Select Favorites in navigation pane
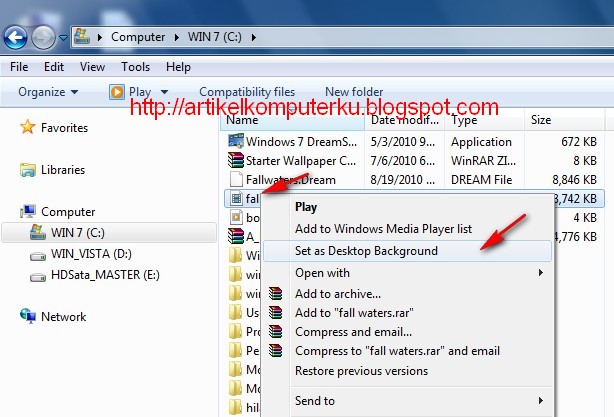 pos(64,128)
